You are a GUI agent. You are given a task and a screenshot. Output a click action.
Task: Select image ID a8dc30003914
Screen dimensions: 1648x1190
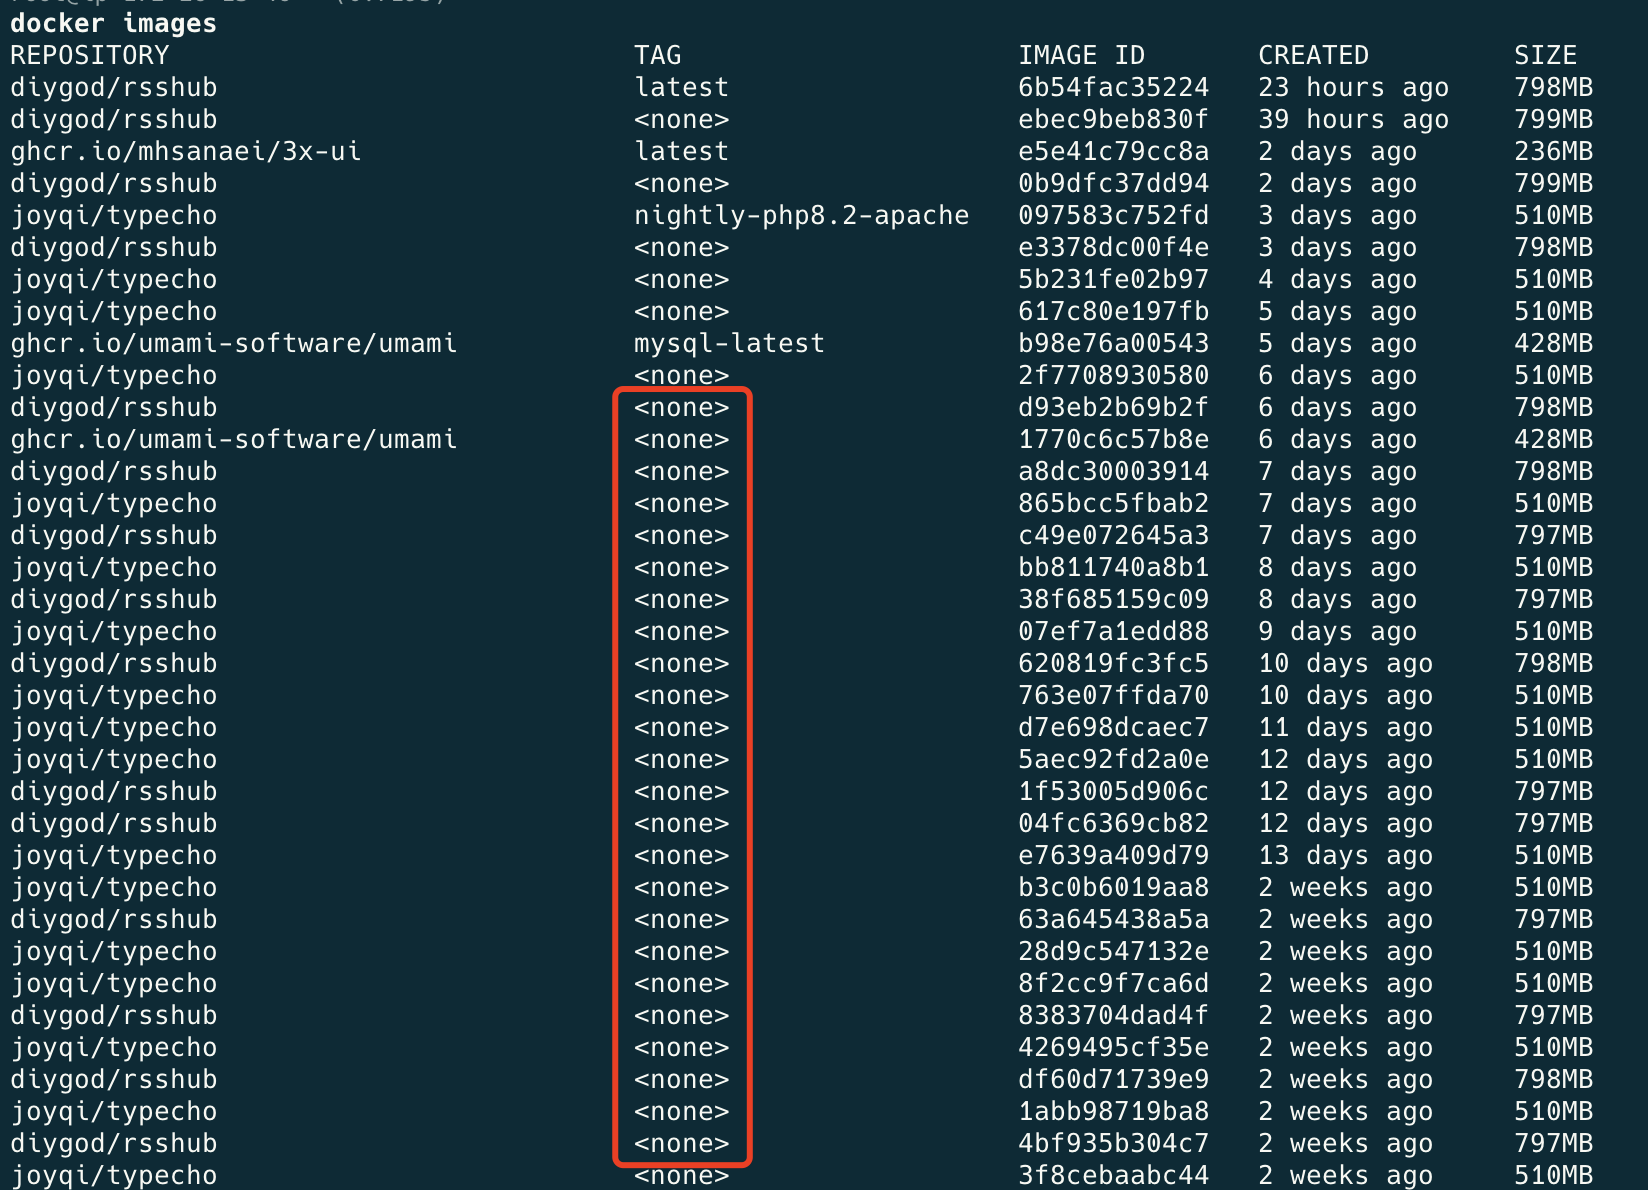coord(1113,471)
